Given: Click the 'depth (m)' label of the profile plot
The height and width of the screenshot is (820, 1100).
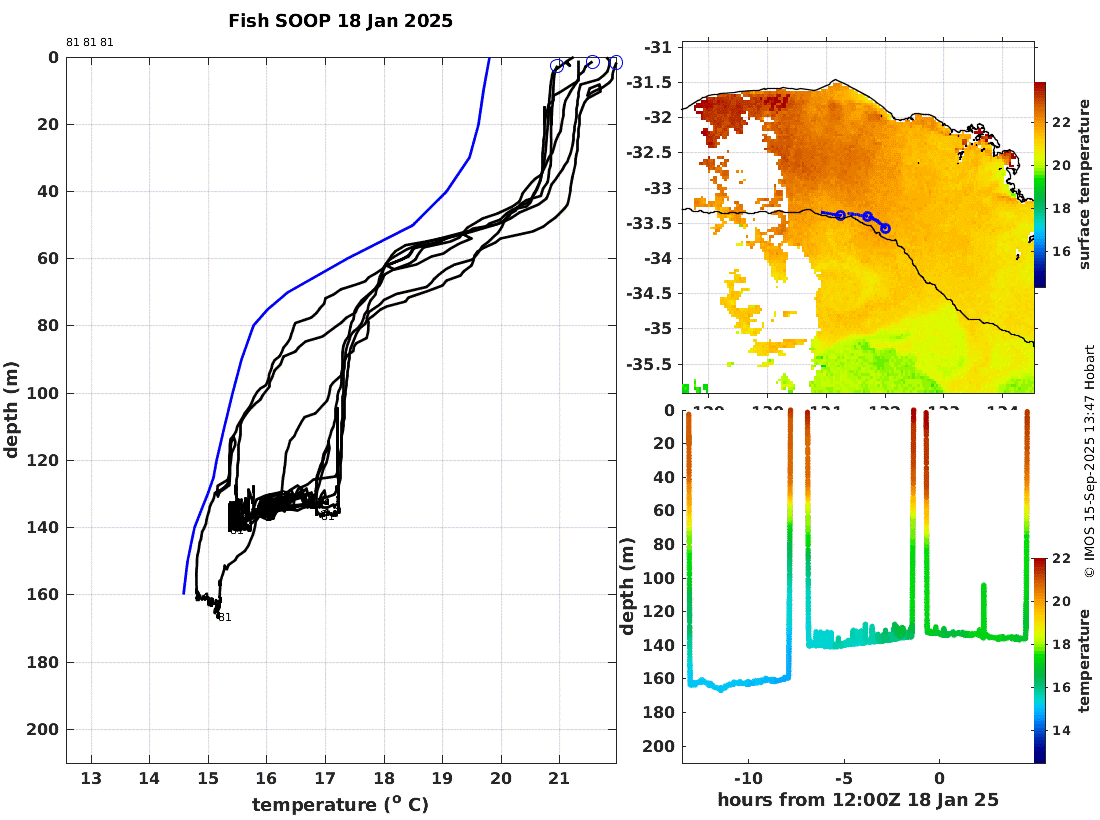Looking at the screenshot, I should pyautogui.click(x=11, y=410).
